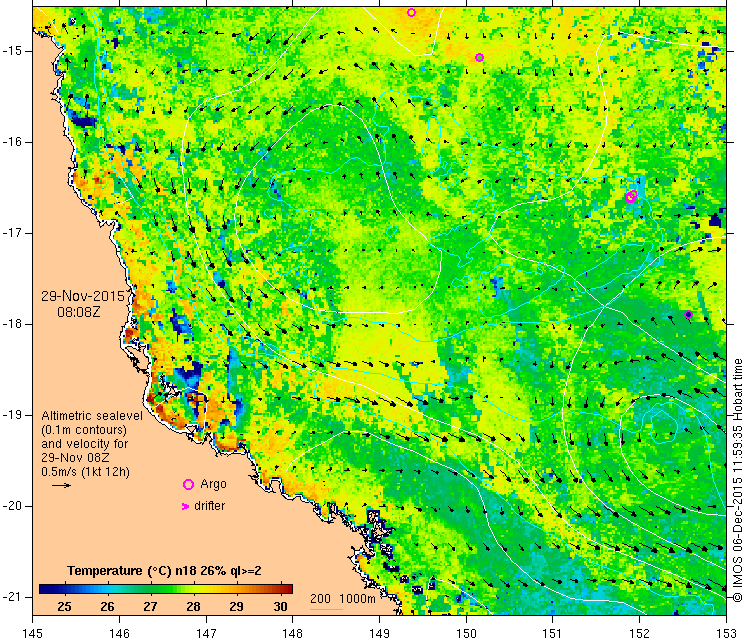Click the 'Altimetric sealevel' text
Image resolution: width=750 pixels, height=640 pixels.
(x=92, y=416)
